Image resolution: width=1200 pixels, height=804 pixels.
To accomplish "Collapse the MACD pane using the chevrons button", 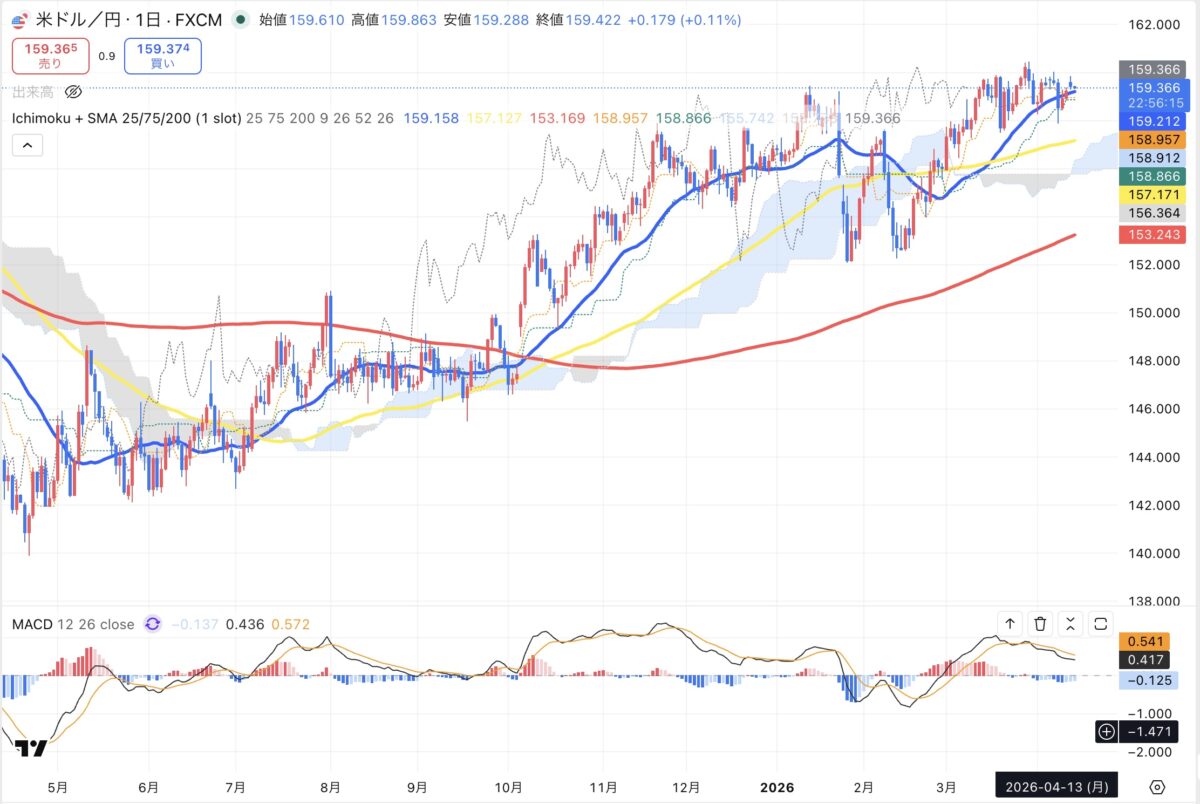I will (1070, 624).
